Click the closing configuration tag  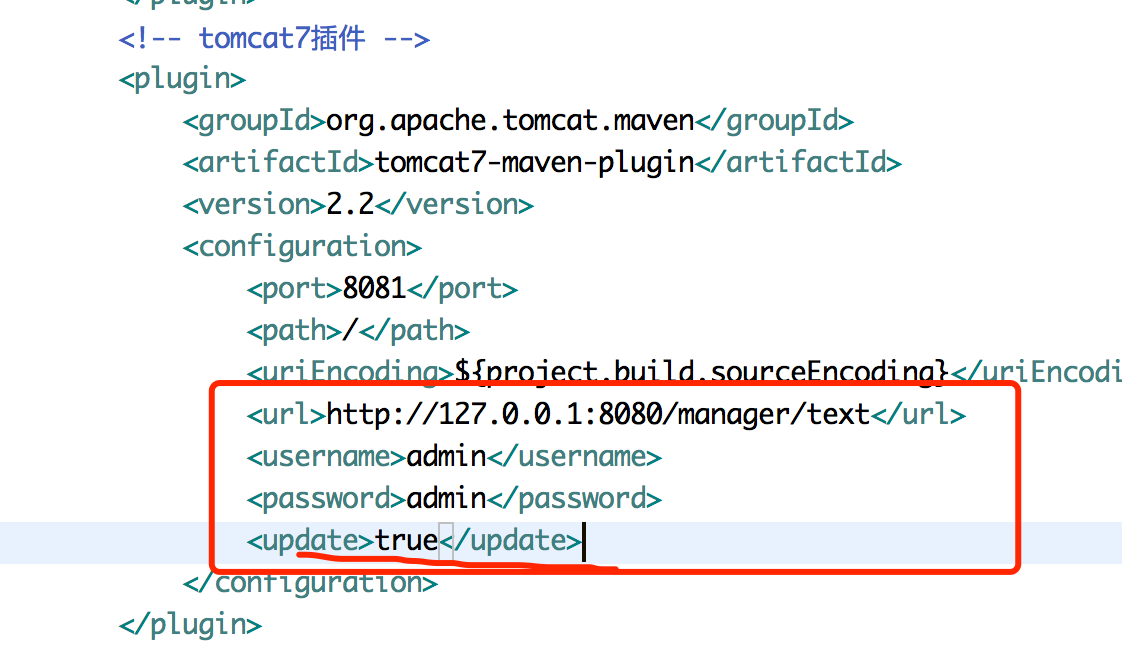(310, 583)
